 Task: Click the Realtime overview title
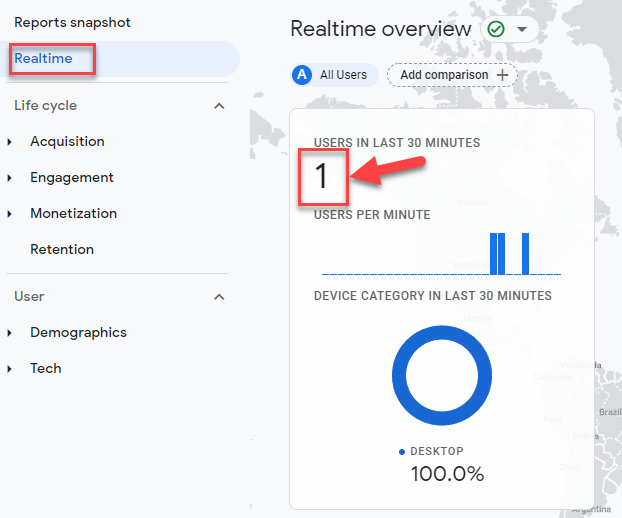[x=381, y=29]
